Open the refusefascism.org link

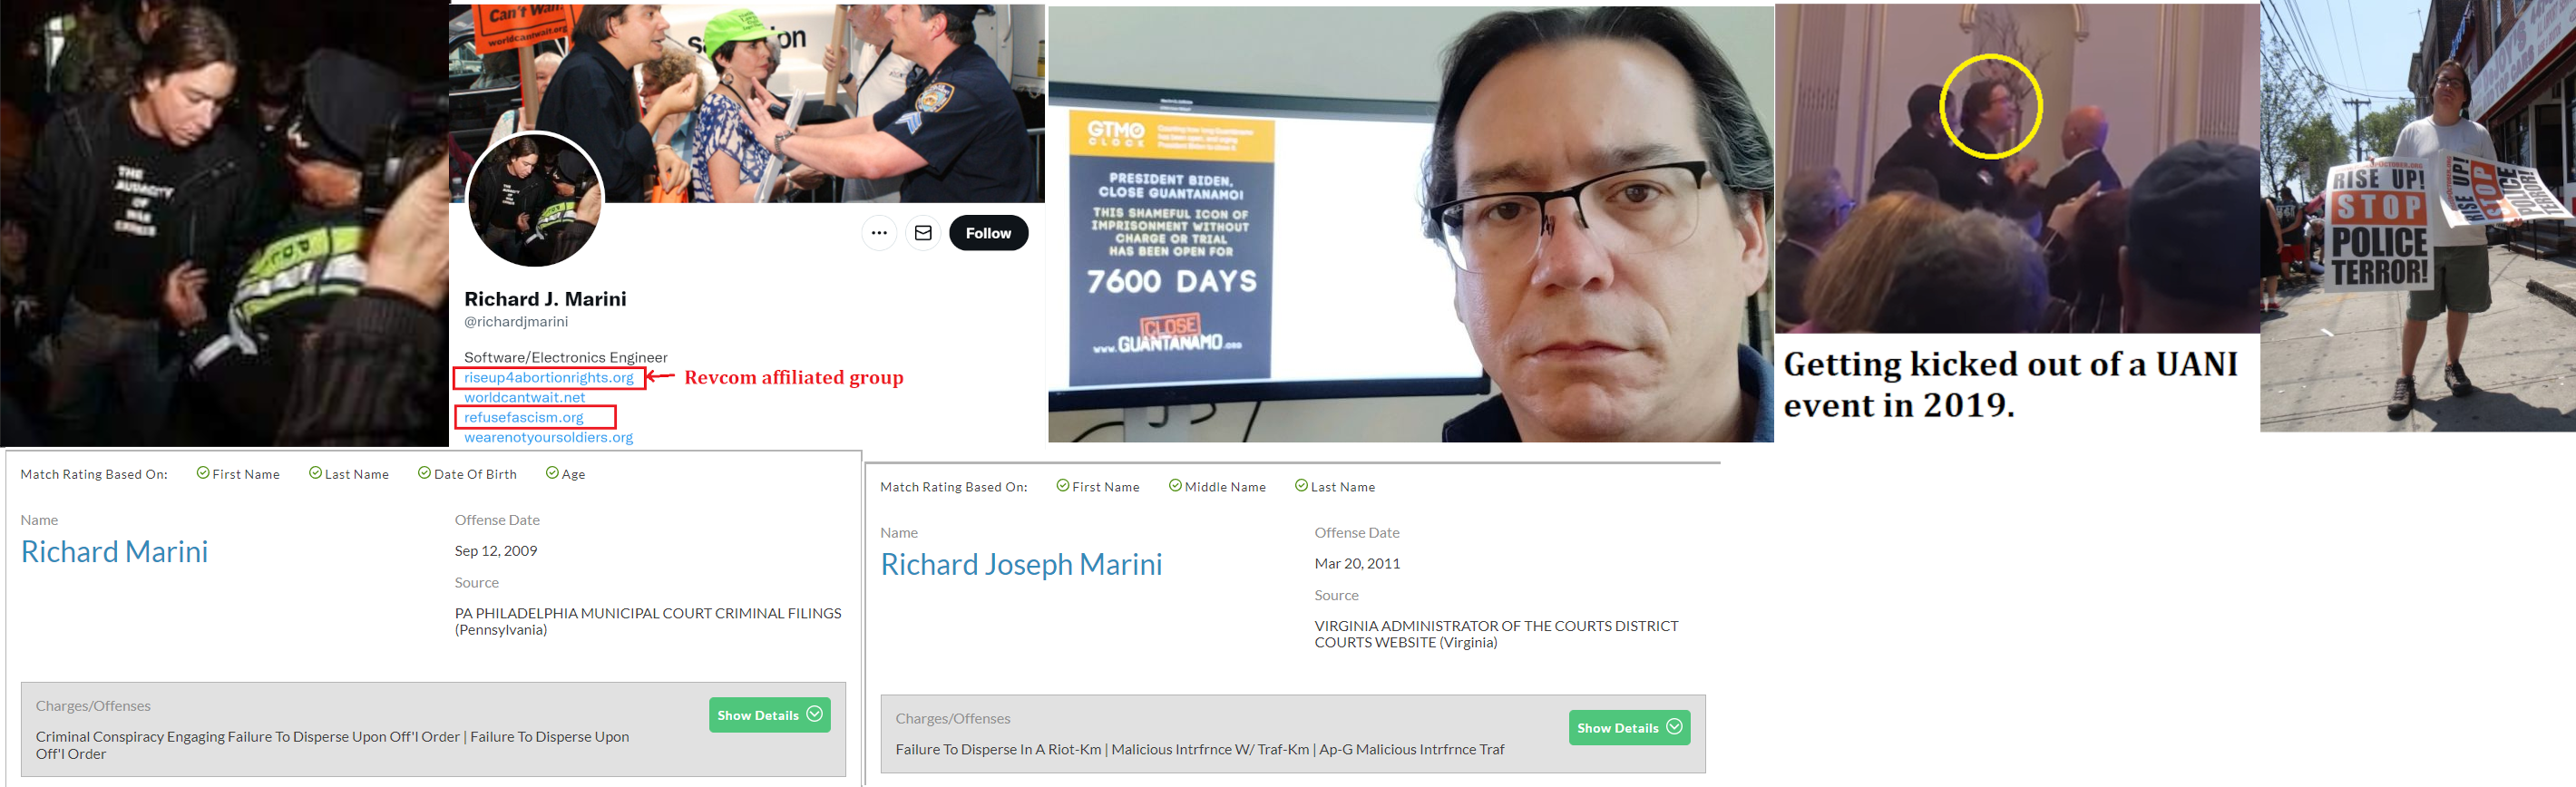[x=523, y=417]
